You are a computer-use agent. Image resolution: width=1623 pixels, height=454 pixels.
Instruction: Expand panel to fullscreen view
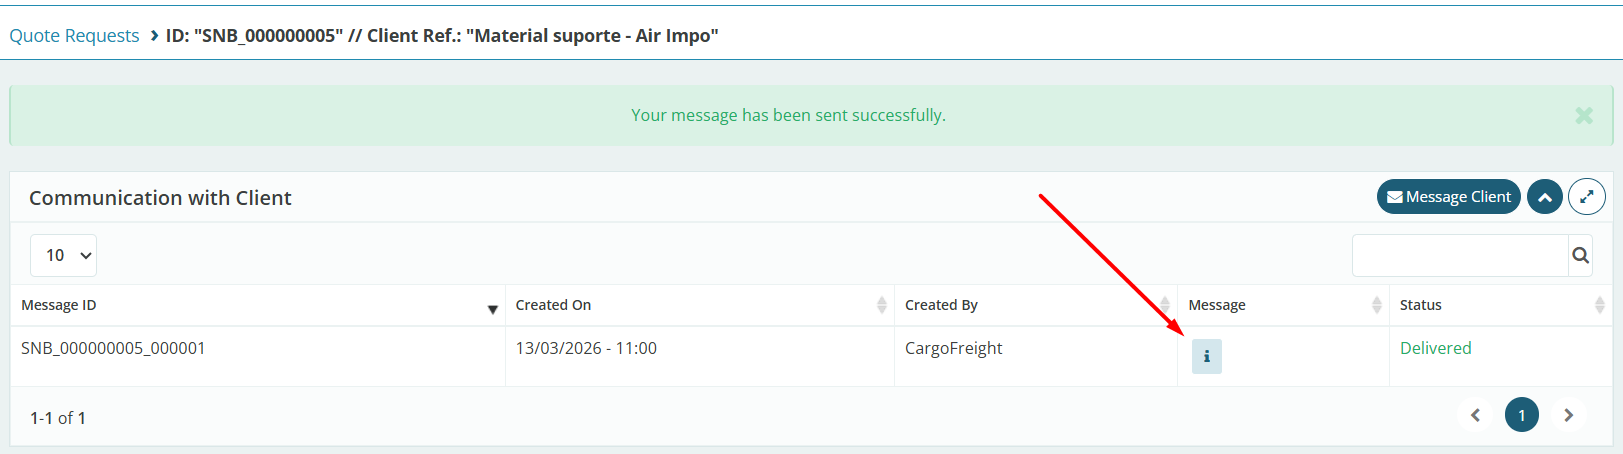point(1586,197)
